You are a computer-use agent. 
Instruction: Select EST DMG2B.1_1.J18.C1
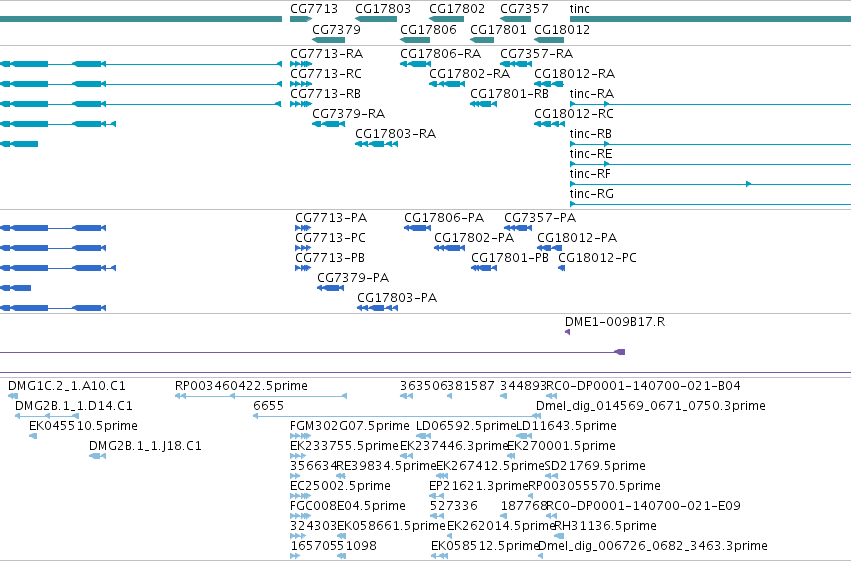pyautogui.click(x=145, y=447)
